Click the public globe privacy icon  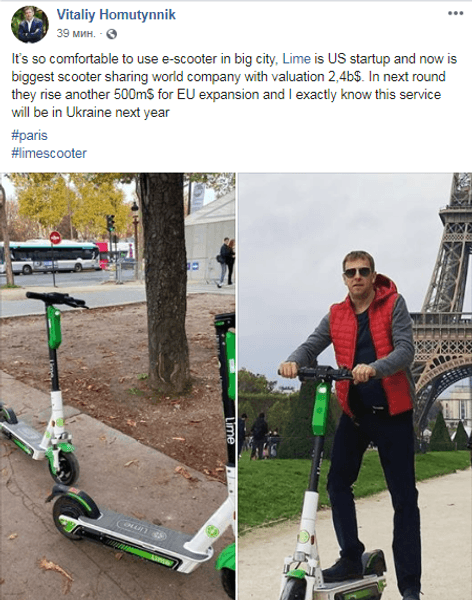[111, 34]
